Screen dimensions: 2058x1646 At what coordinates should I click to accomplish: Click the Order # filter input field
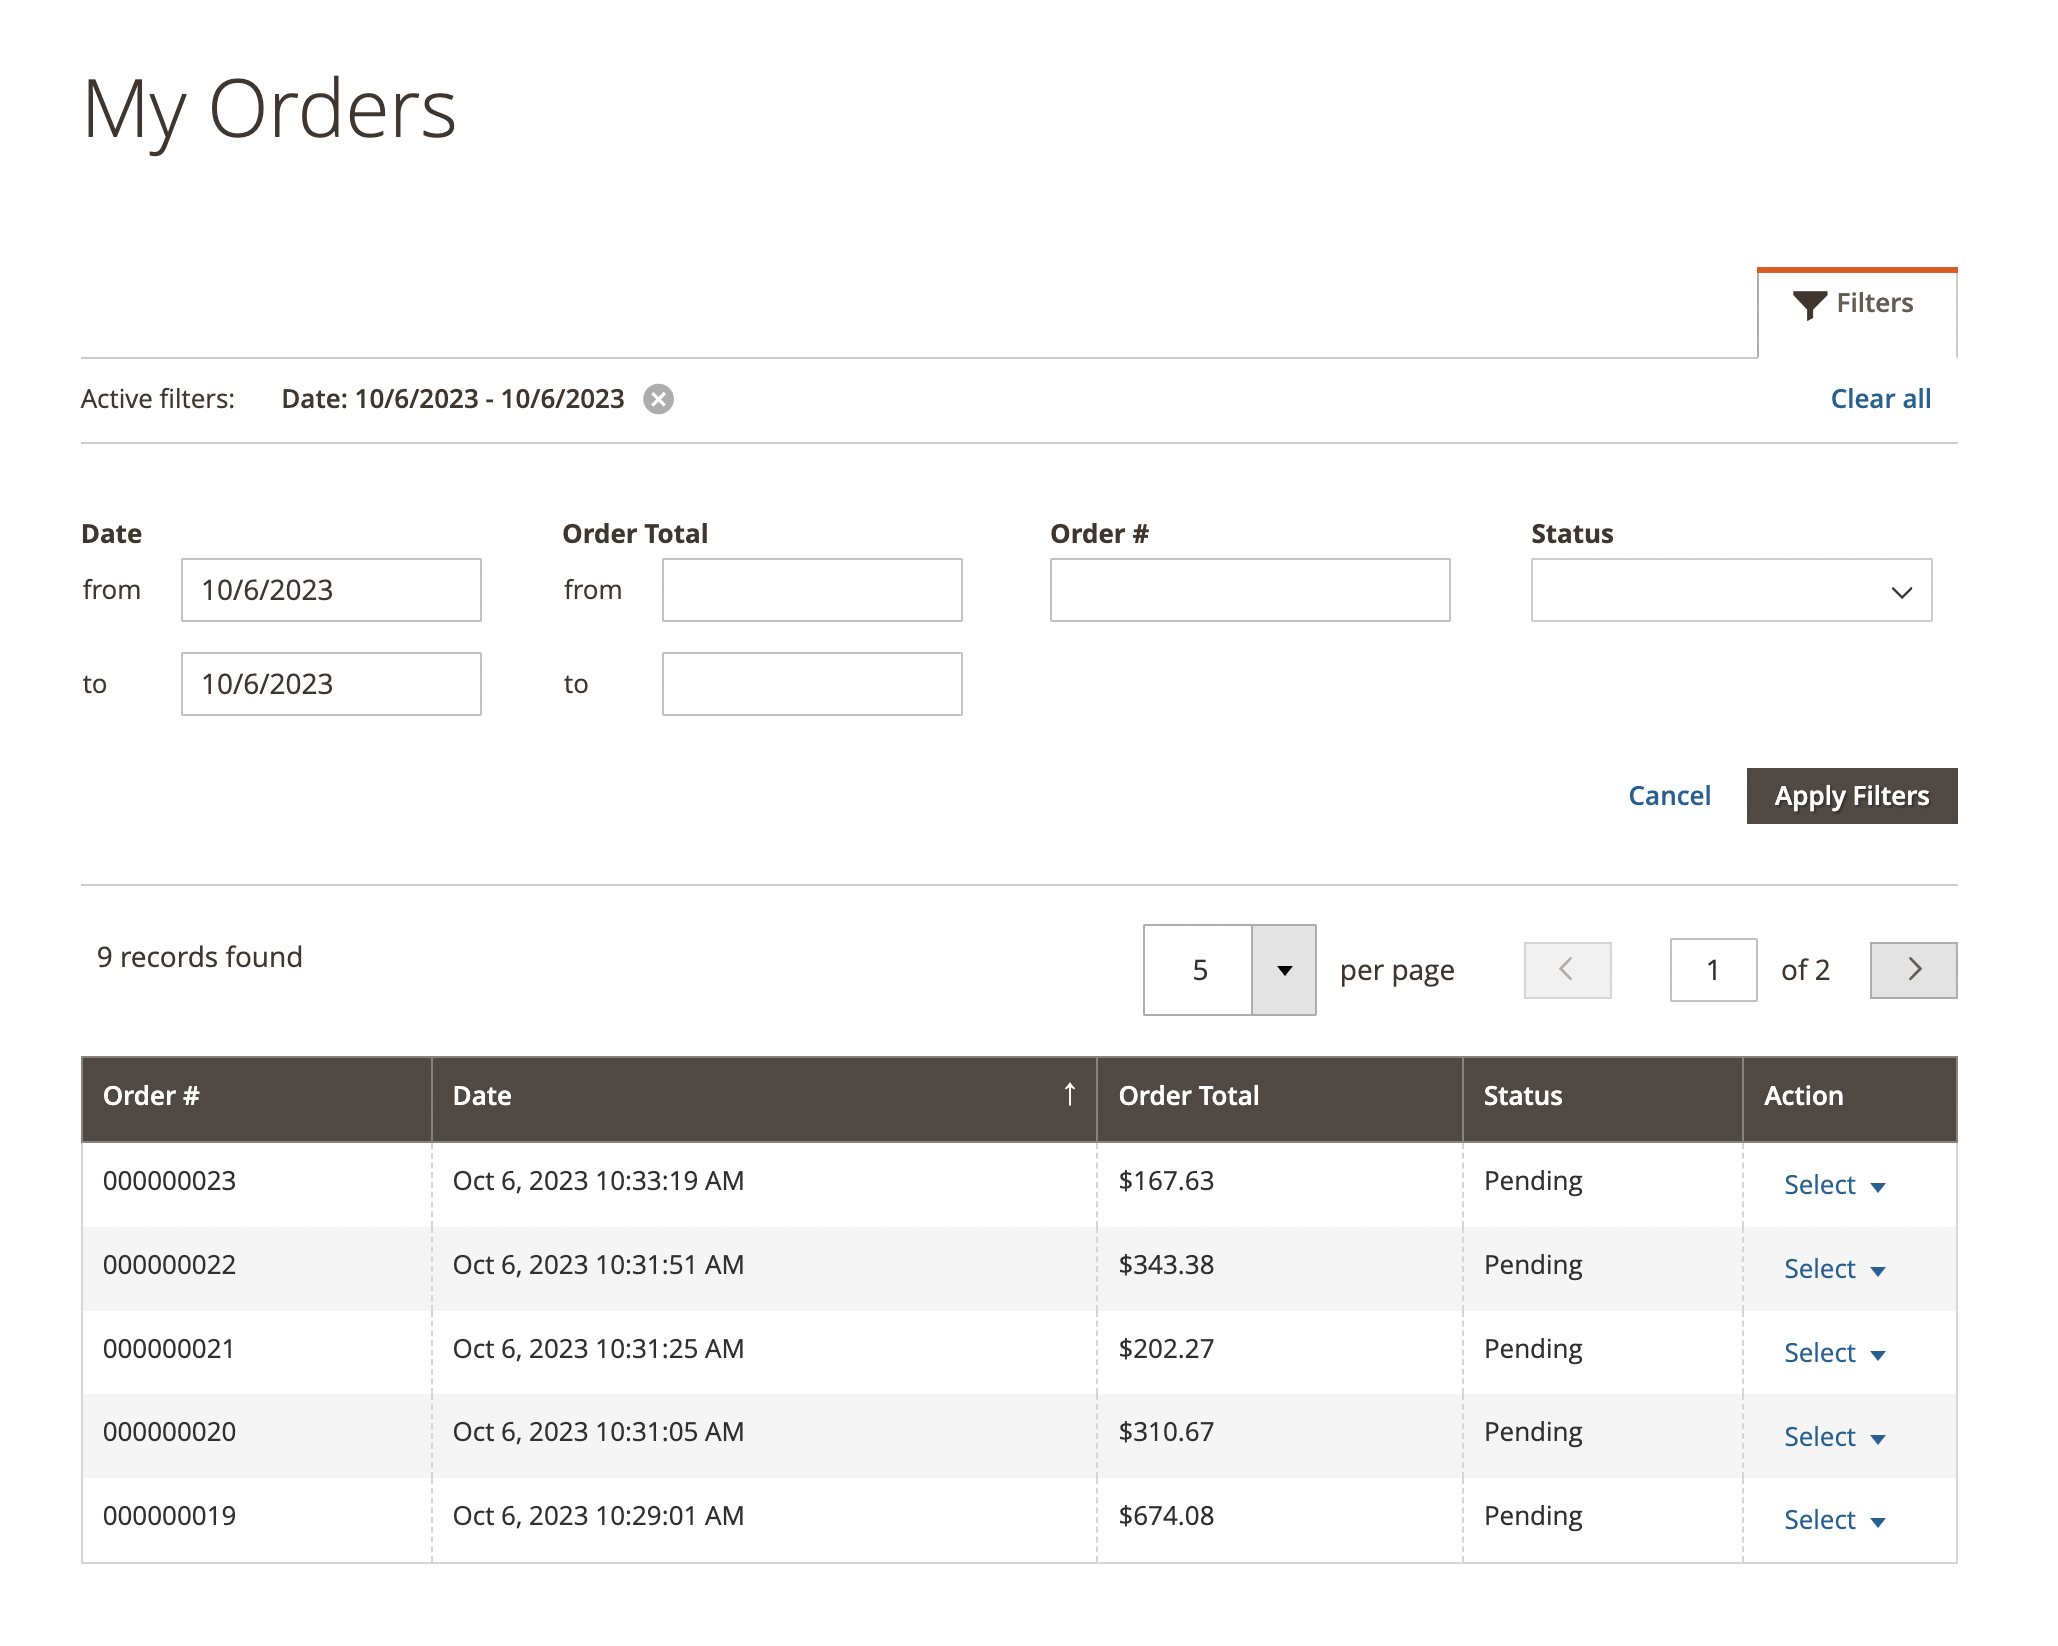point(1249,590)
